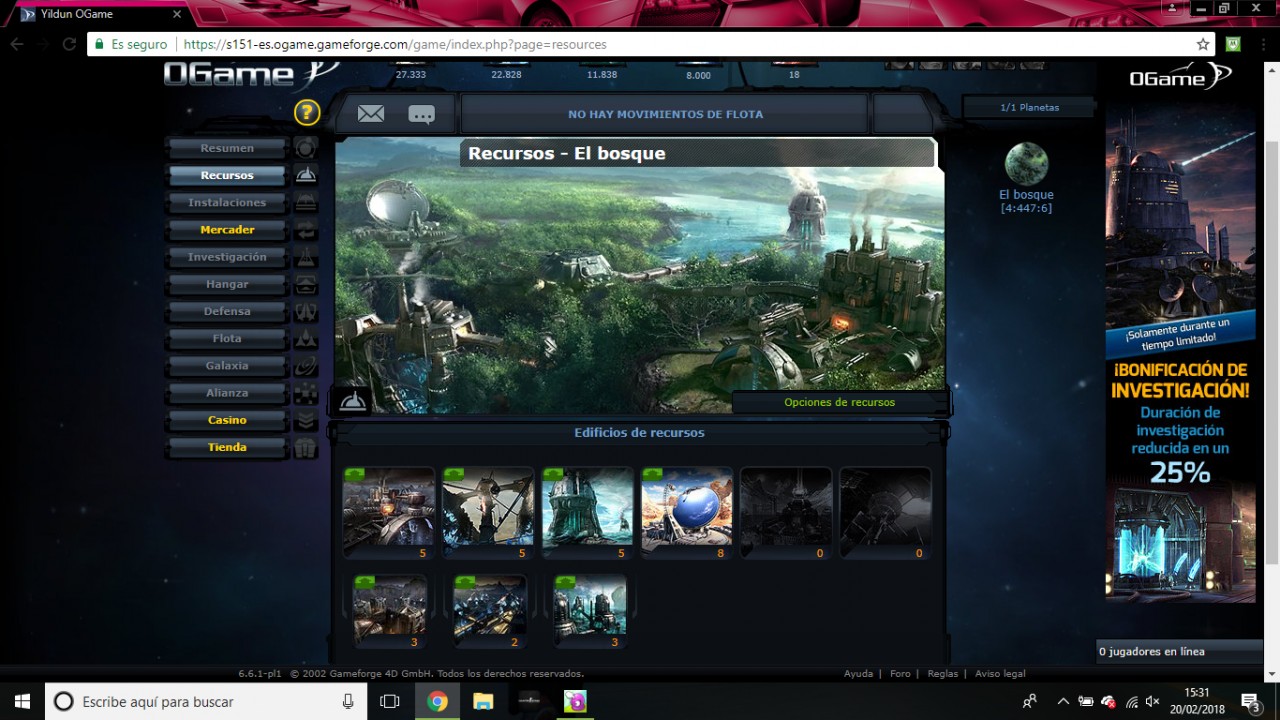The width and height of the screenshot is (1280, 720).
Task: Select the solar plant thumbnail level 8
Action: (687, 512)
